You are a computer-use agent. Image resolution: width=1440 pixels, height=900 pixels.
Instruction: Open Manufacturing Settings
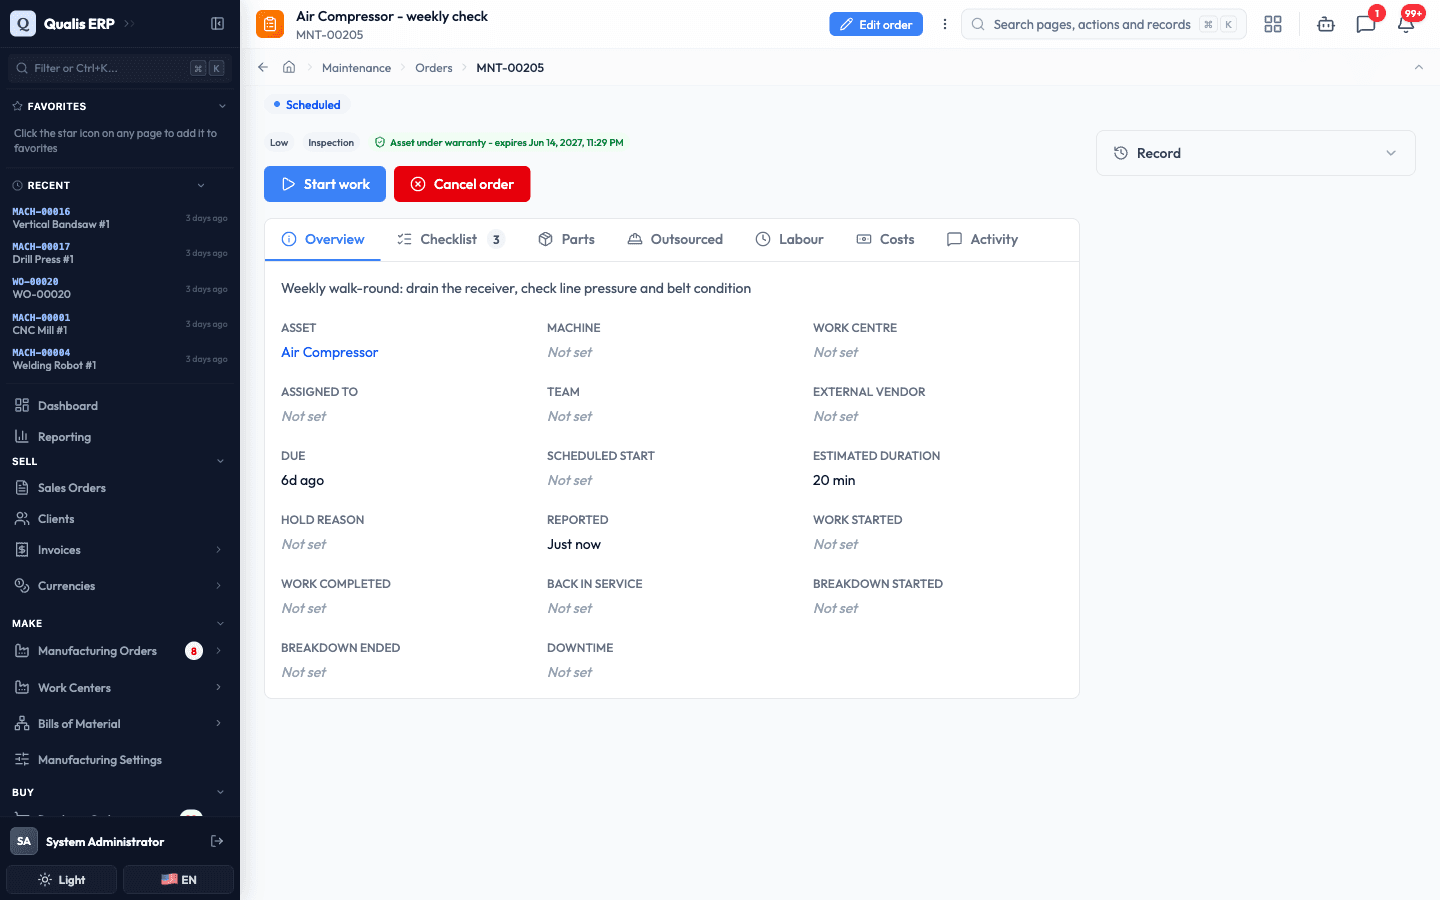(120, 759)
